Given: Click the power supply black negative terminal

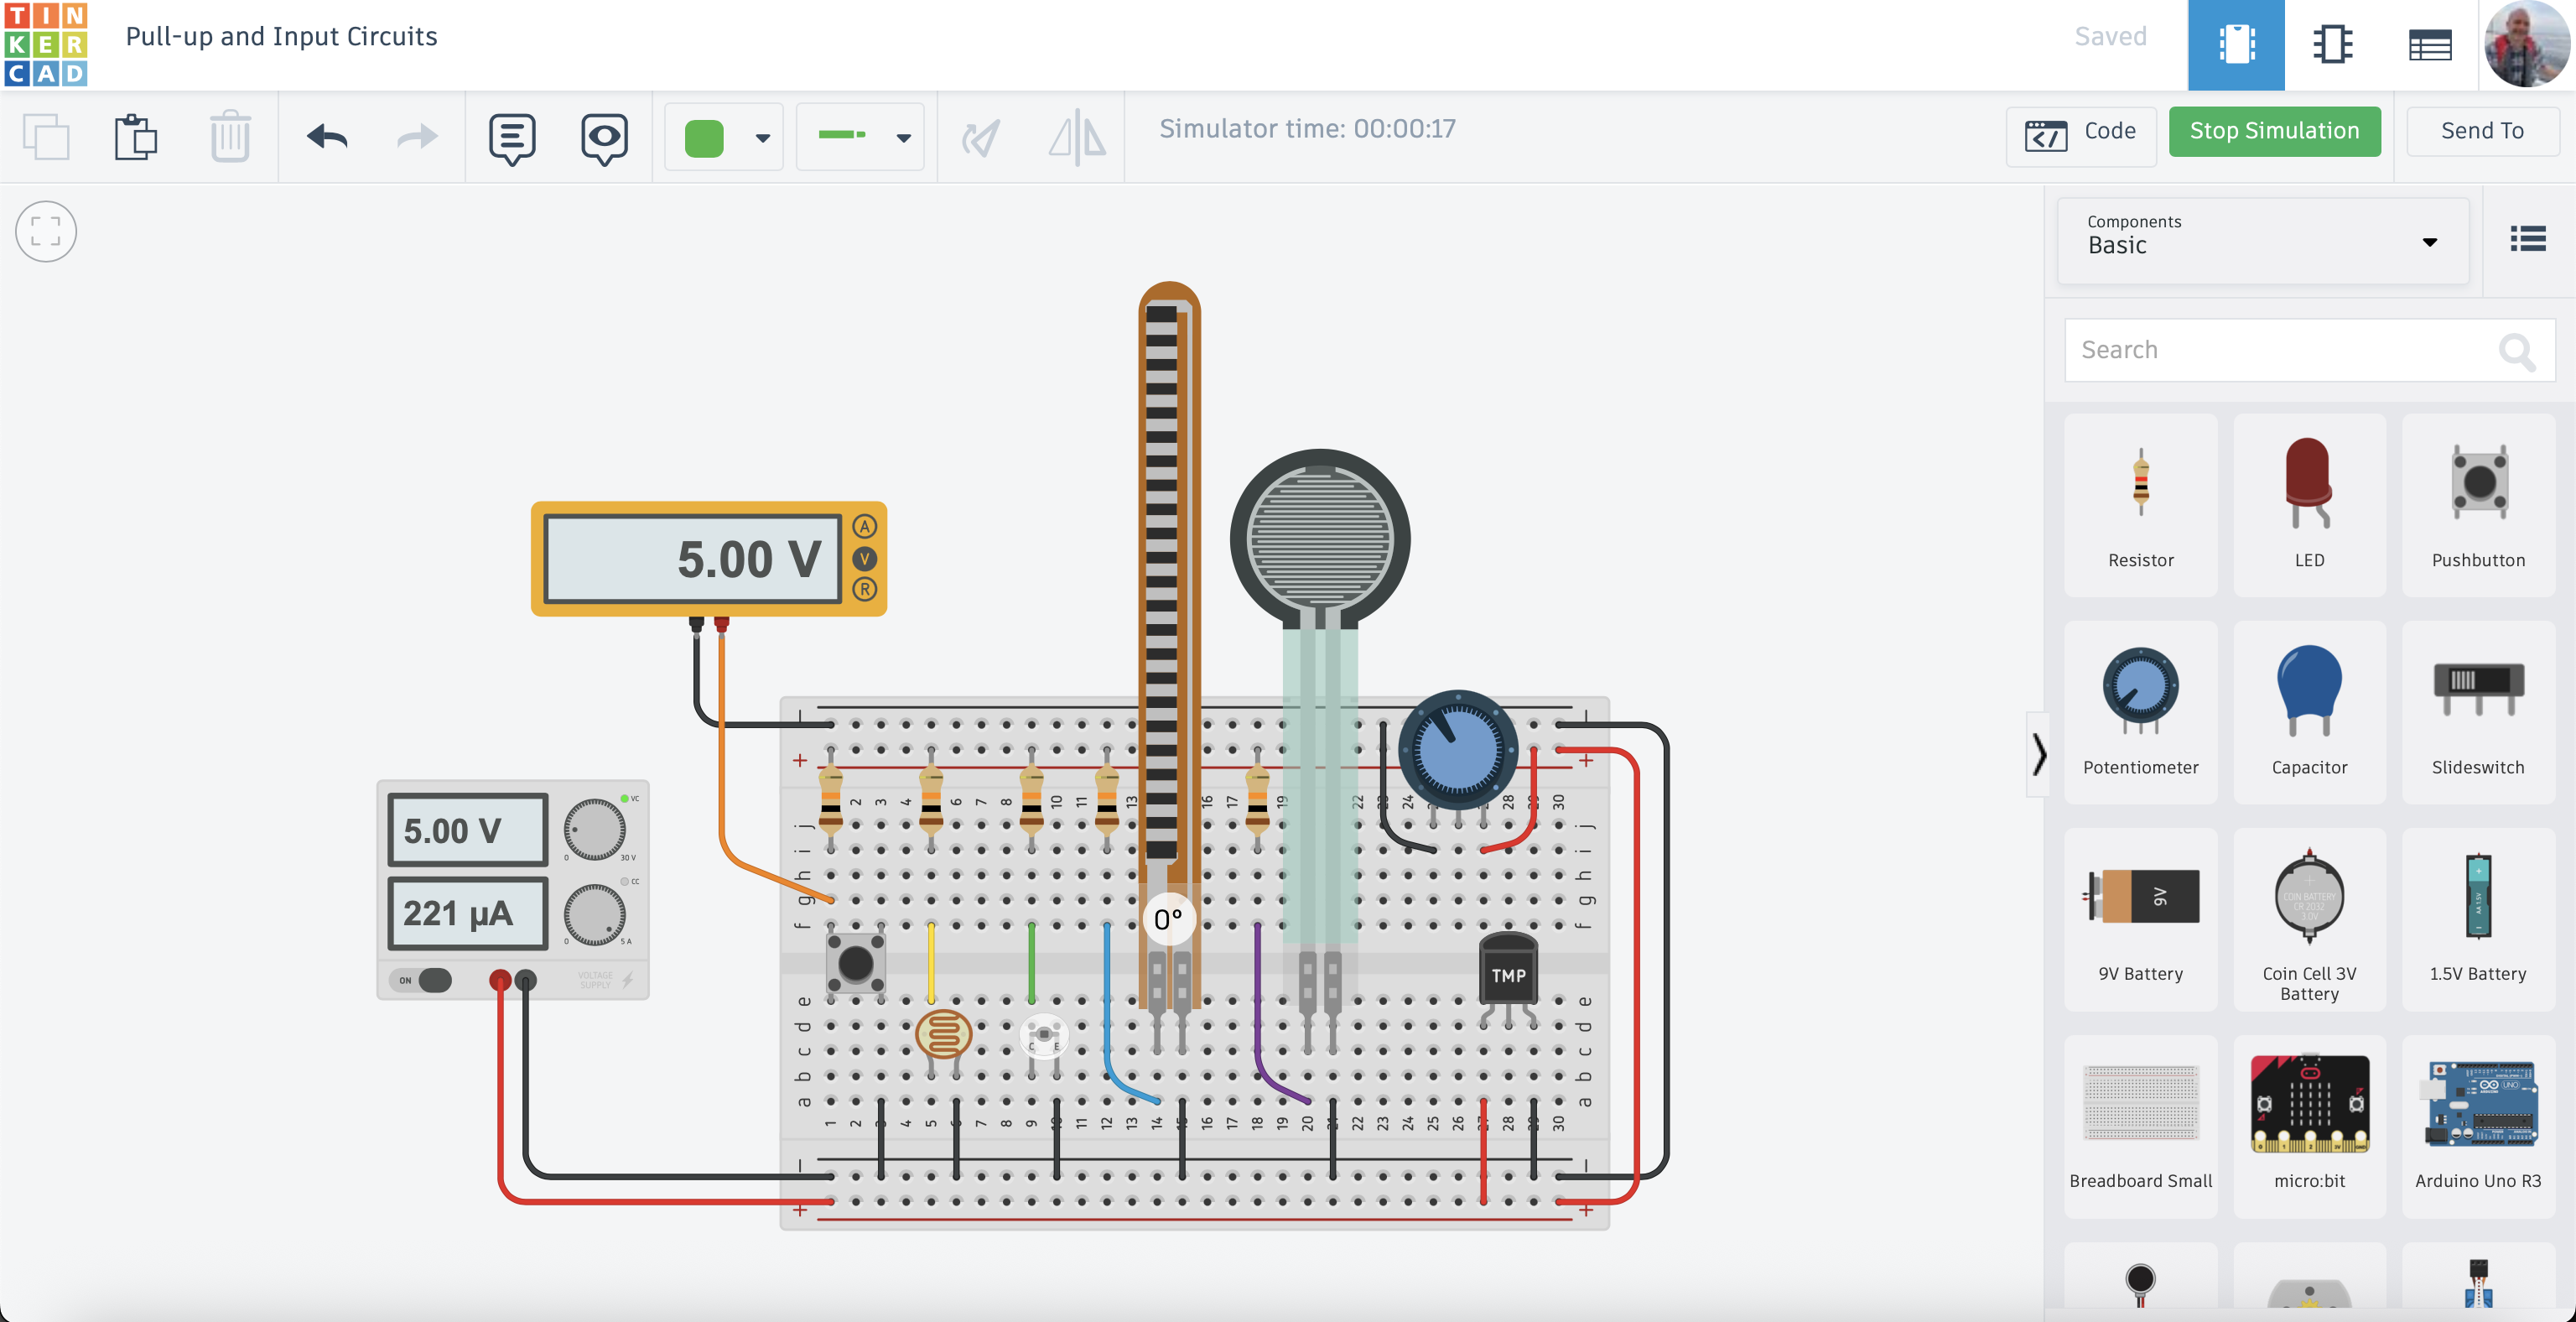Looking at the screenshot, I should (x=526, y=981).
